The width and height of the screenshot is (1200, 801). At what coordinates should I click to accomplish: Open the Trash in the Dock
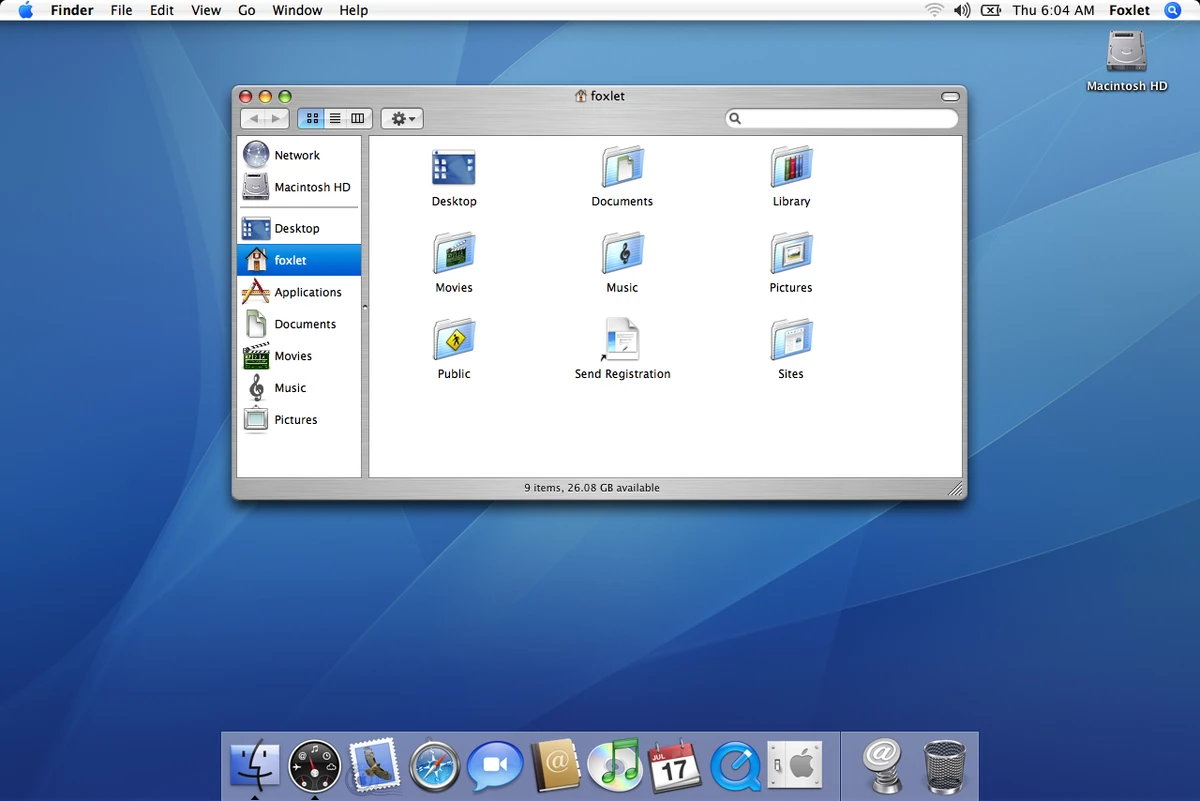point(943,765)
